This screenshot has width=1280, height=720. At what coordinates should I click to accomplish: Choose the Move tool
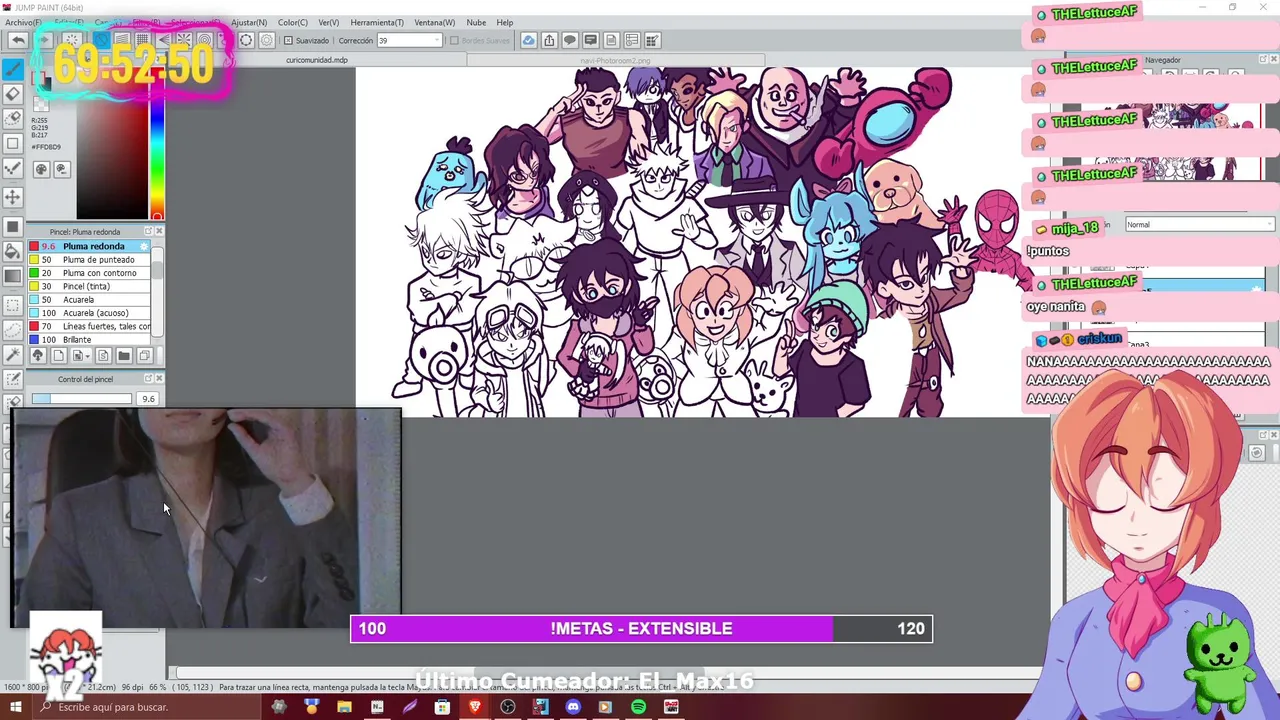13,198
